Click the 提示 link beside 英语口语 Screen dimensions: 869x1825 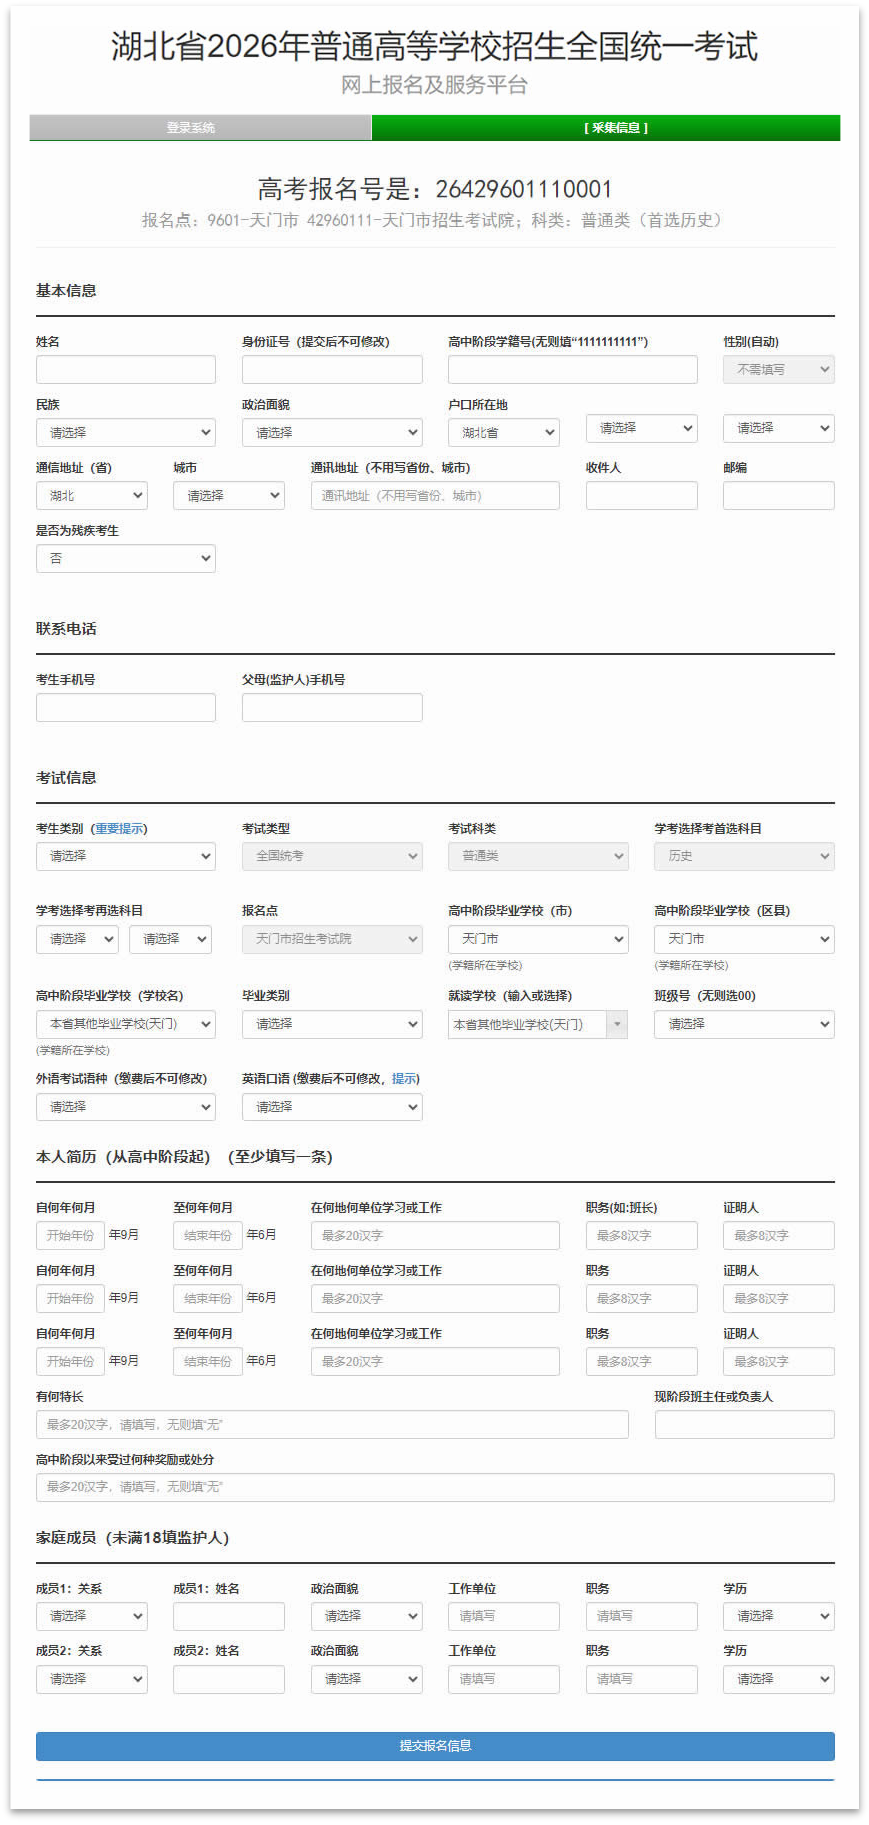[404, 1079]
